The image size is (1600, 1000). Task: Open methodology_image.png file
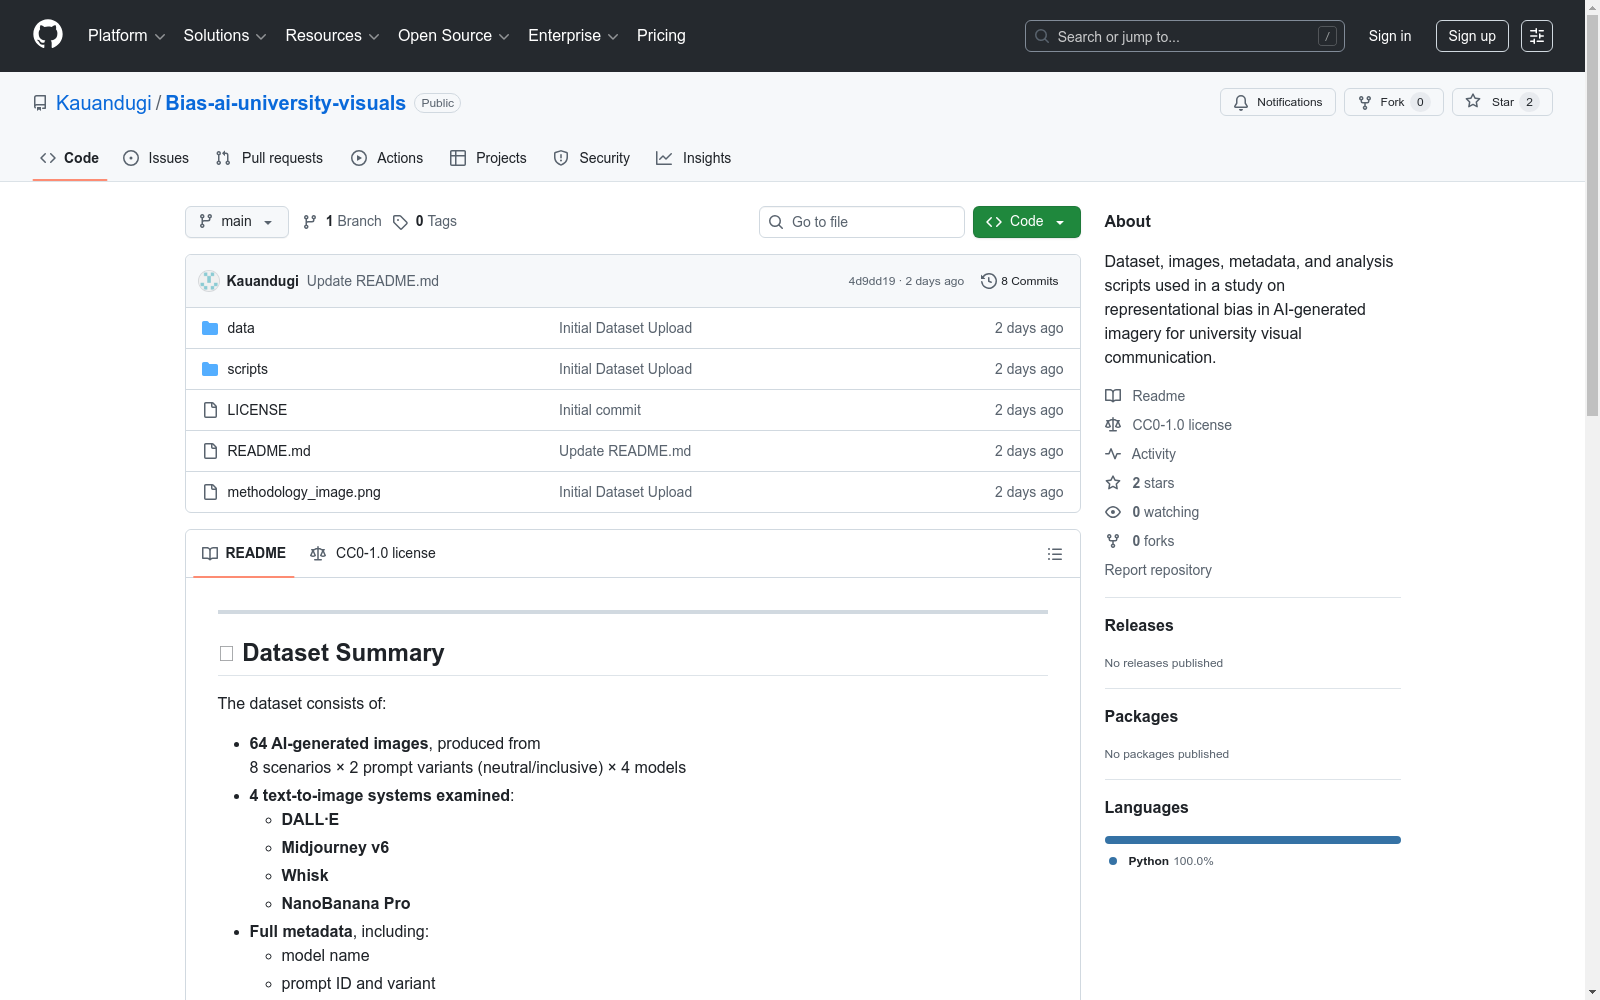pos(304,492)
